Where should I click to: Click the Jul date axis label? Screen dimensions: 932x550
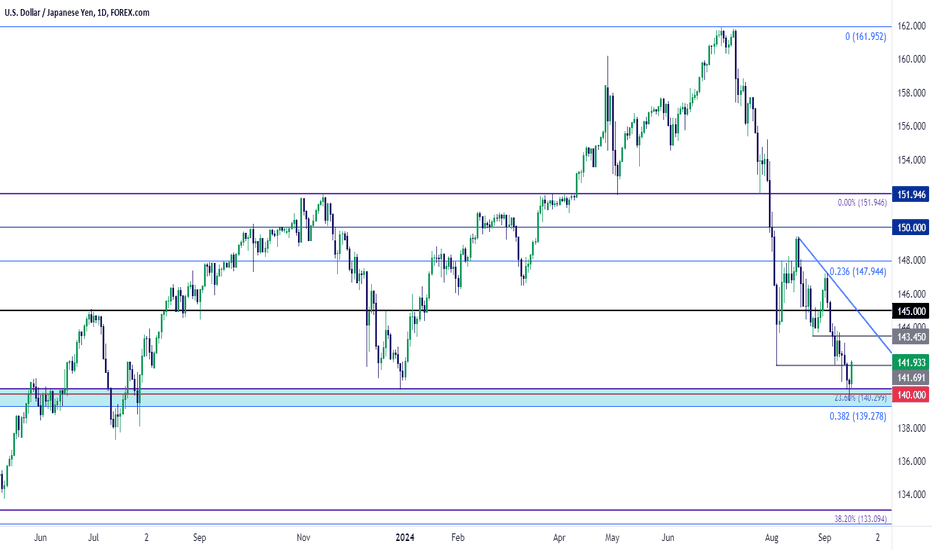pyautogui.click(x=93, y=538)
